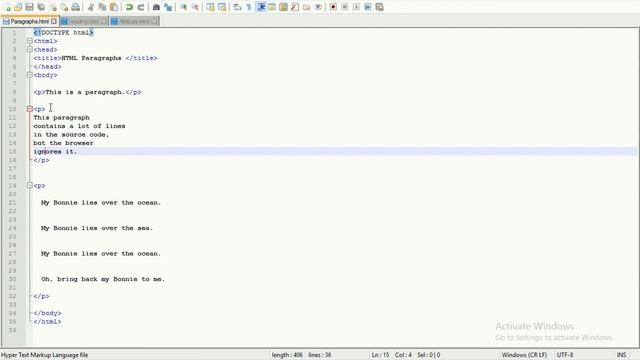This screenshot has width=640, height=360.
Task: Click the Zoom Out toolbar icon
Action: click(195, 7)
